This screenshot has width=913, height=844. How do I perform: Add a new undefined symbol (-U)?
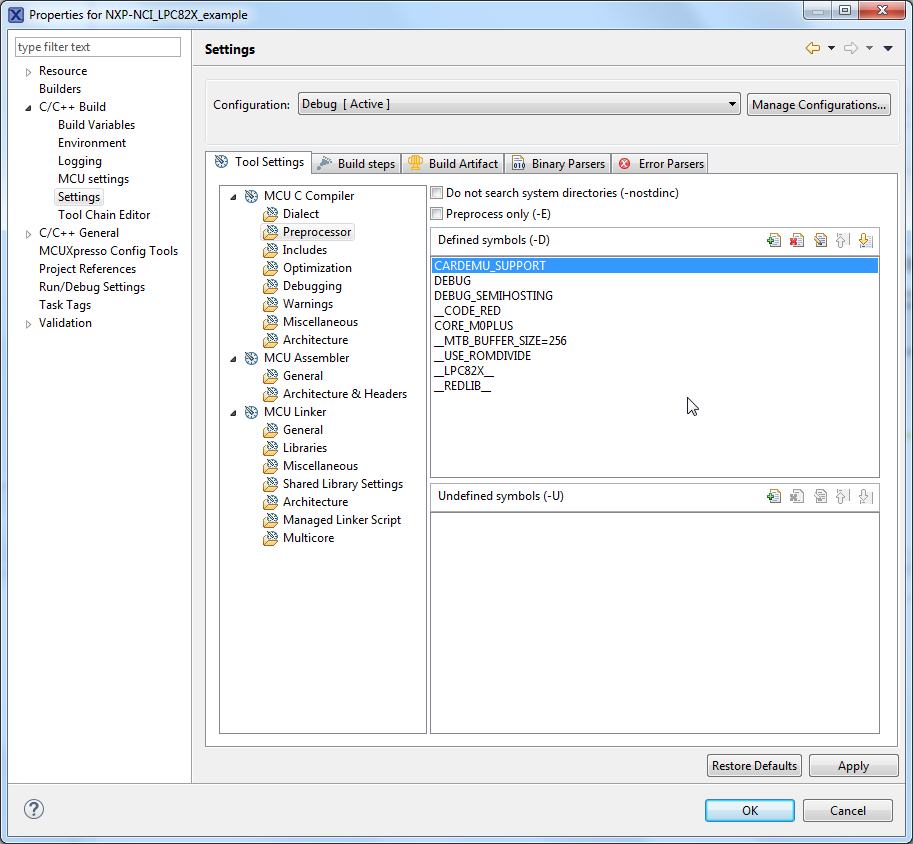click(774, 496)
